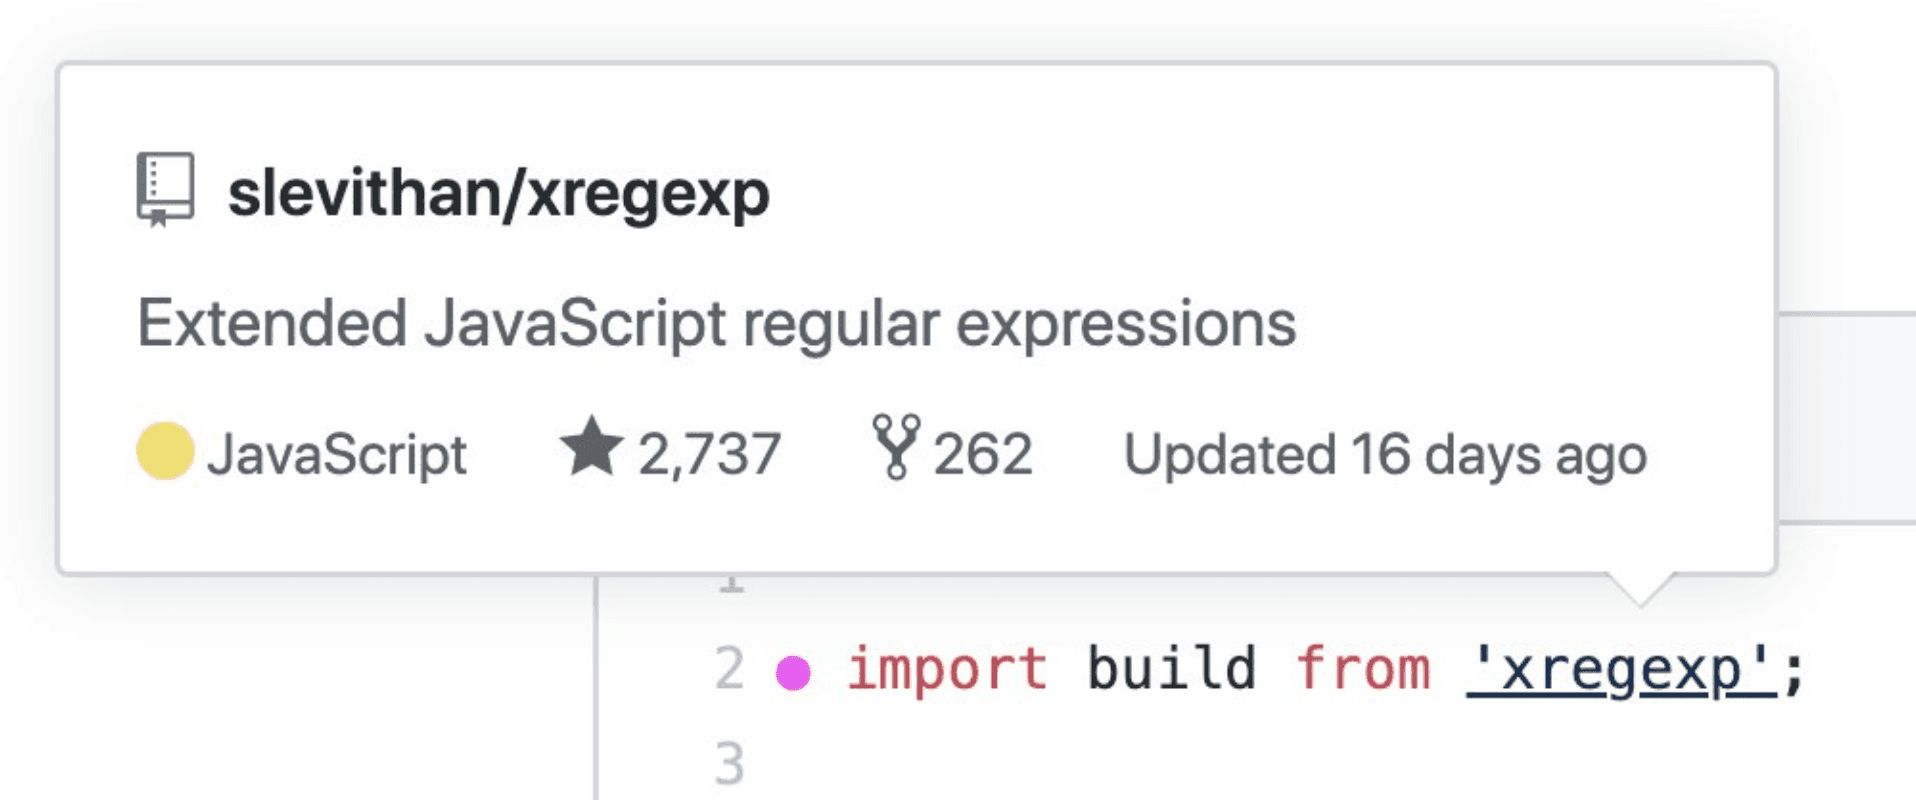Click the 2,737 stars count

[709, 455]
